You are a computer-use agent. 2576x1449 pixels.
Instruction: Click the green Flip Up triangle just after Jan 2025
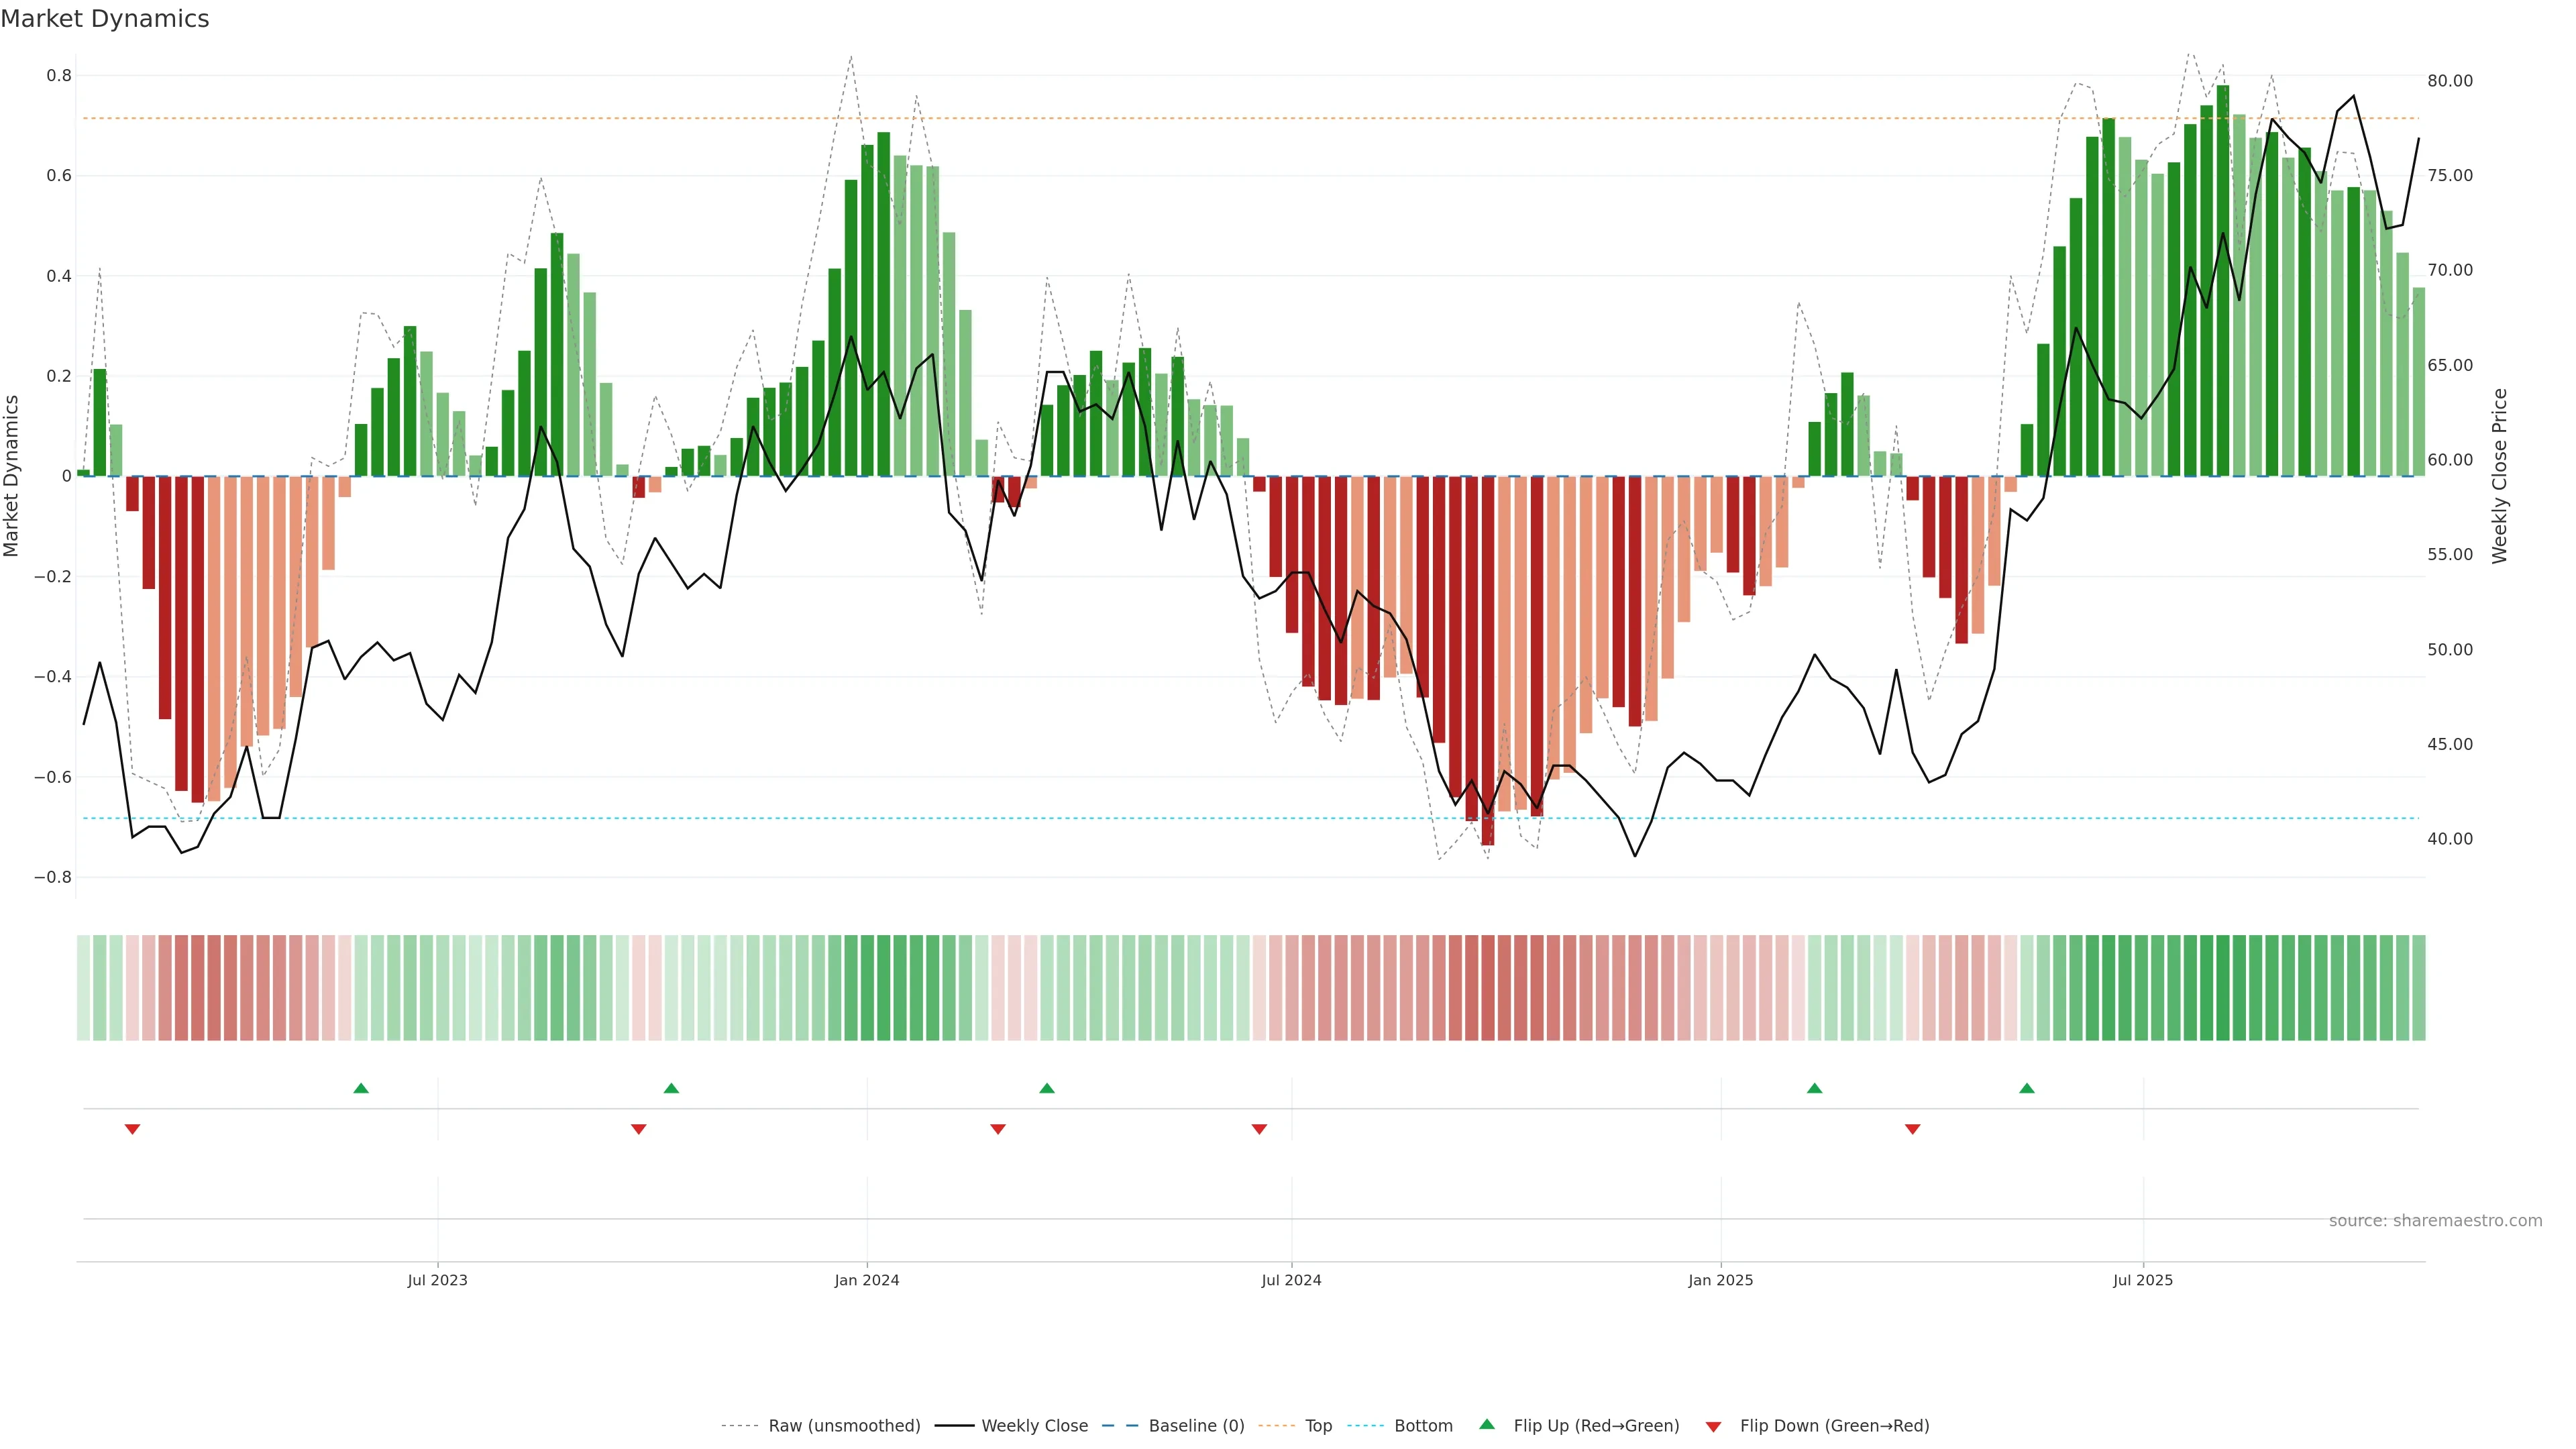tap(1814, 1088)
